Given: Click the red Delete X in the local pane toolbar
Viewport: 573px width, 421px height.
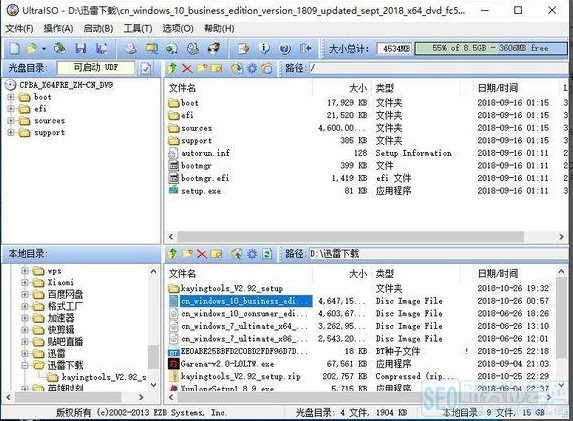Looking at the screenshot, I should point(202,254).
